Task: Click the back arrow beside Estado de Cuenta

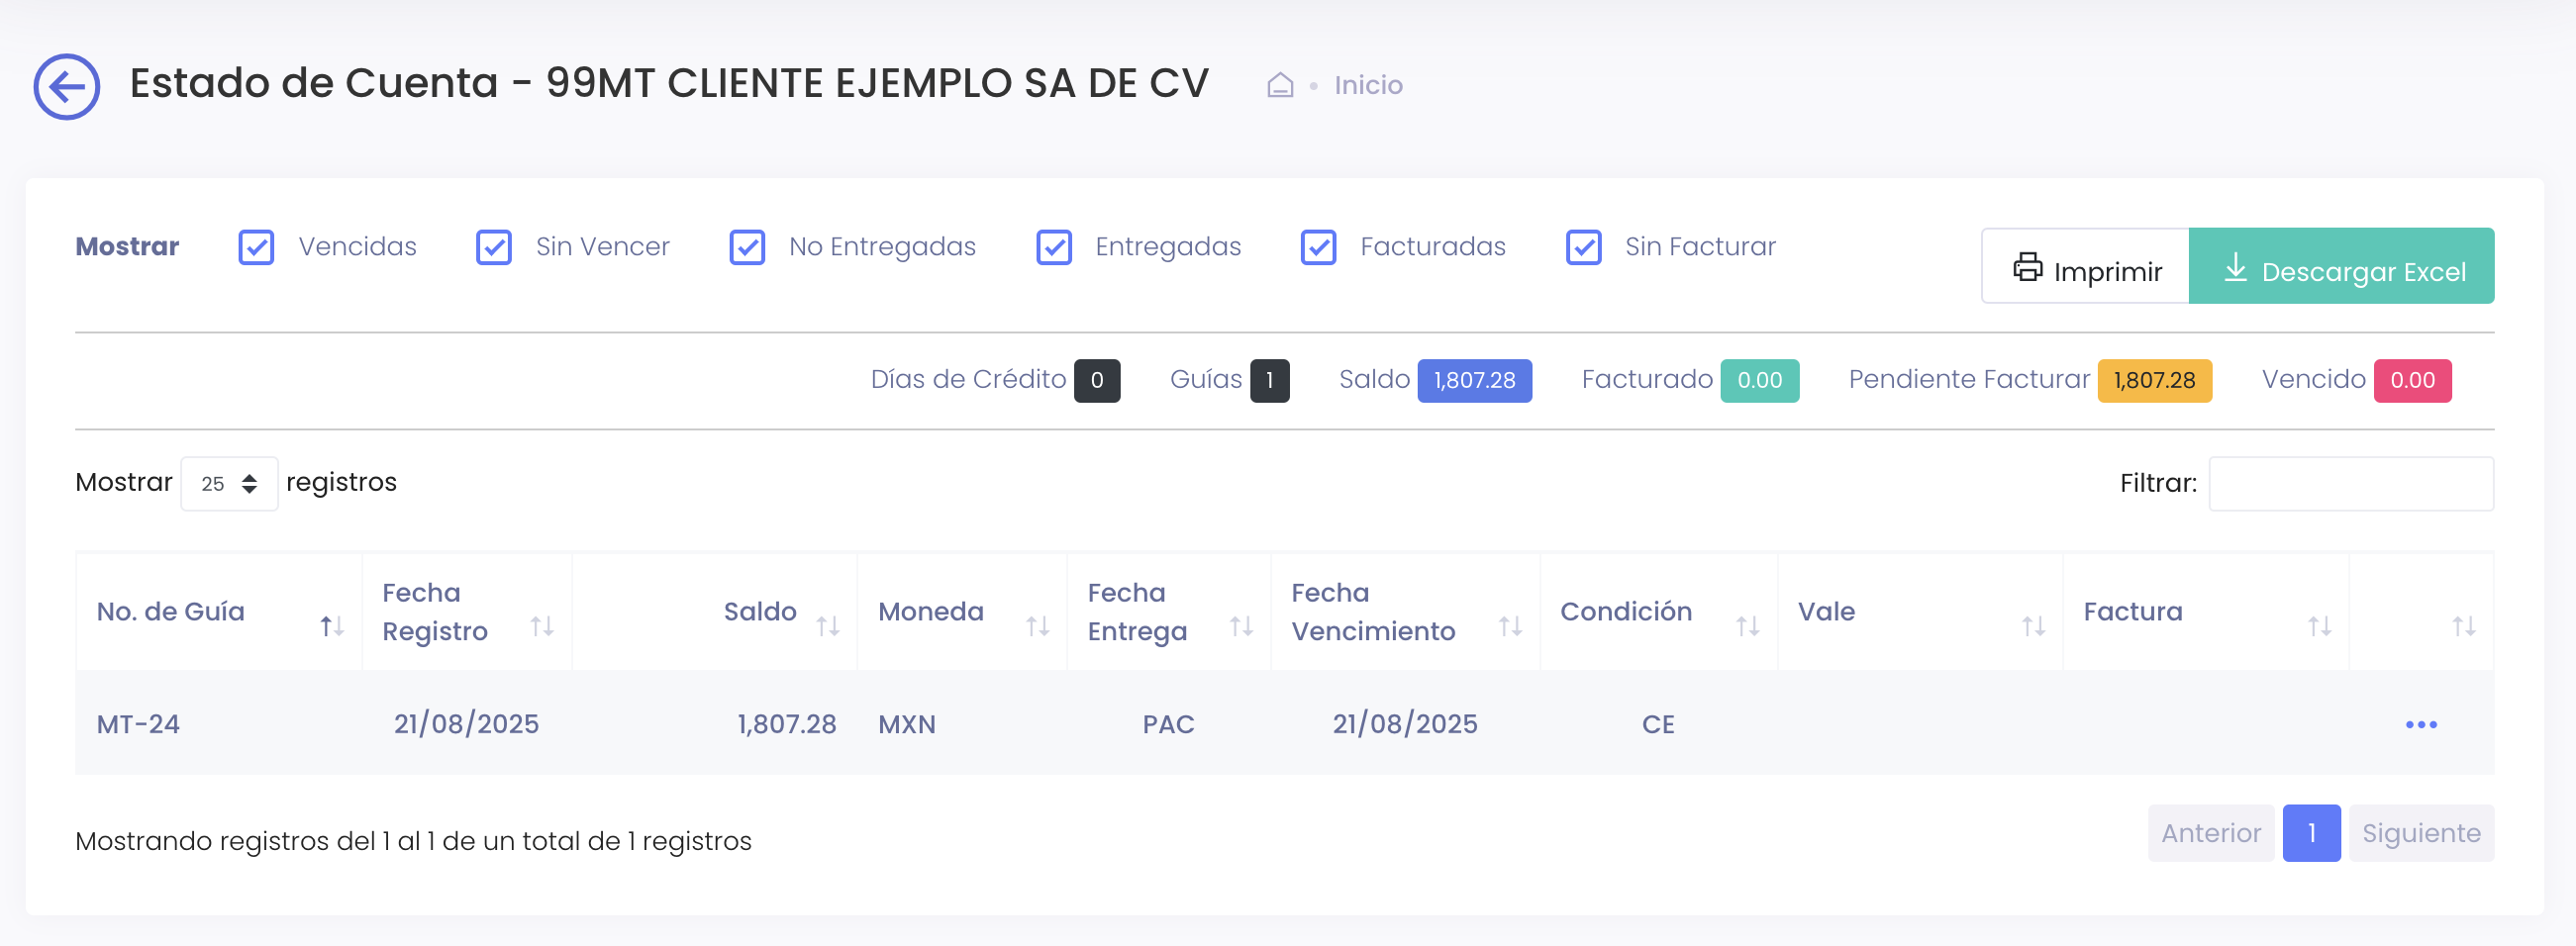Action: tap(66, 85)
